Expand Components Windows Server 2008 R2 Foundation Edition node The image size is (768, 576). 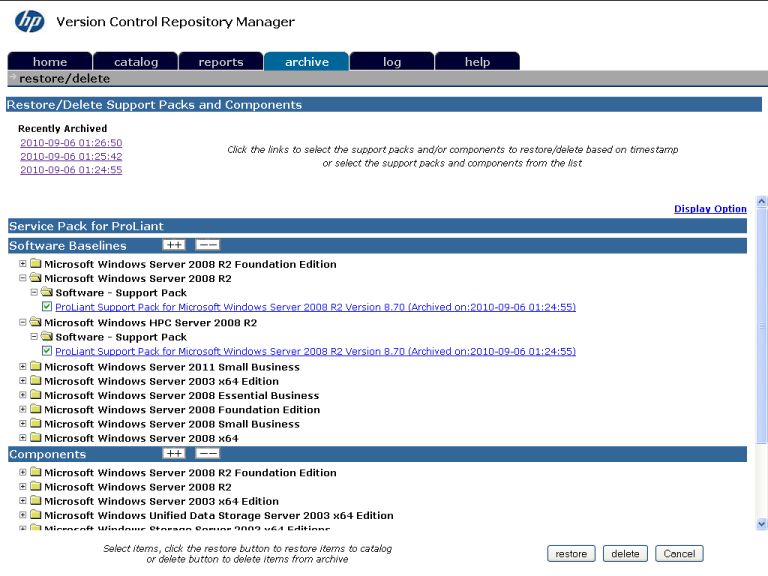[23, 472]
